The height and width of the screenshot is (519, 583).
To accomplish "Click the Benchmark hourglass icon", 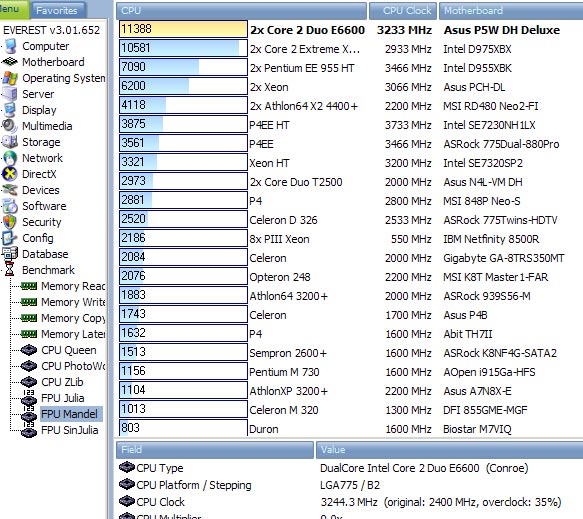I will [x=10, y=270].
